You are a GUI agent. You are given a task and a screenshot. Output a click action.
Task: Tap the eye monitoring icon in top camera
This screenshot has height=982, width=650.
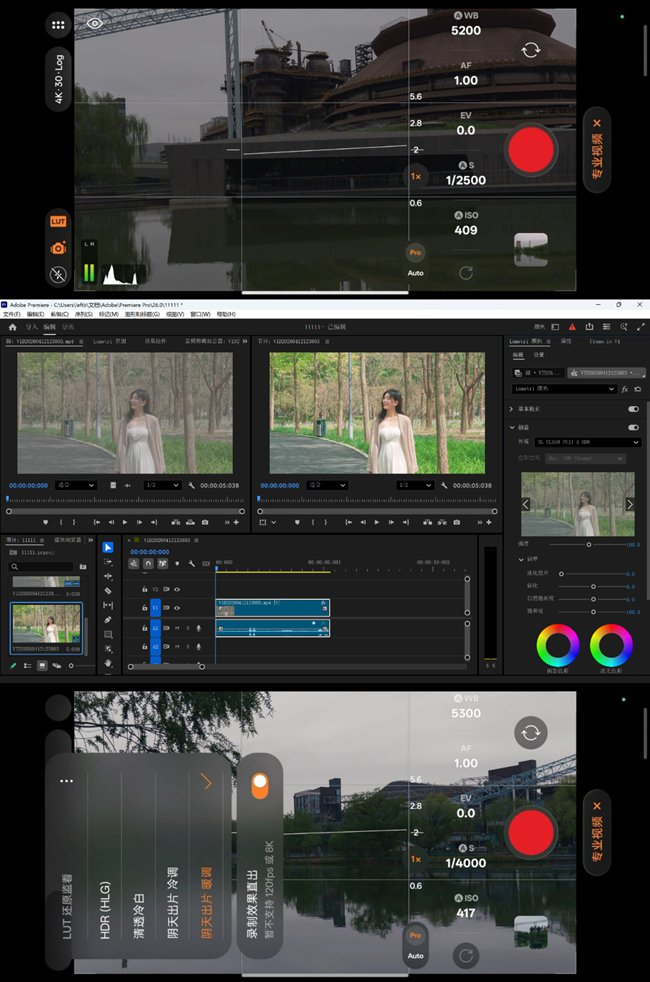[95, 22]
